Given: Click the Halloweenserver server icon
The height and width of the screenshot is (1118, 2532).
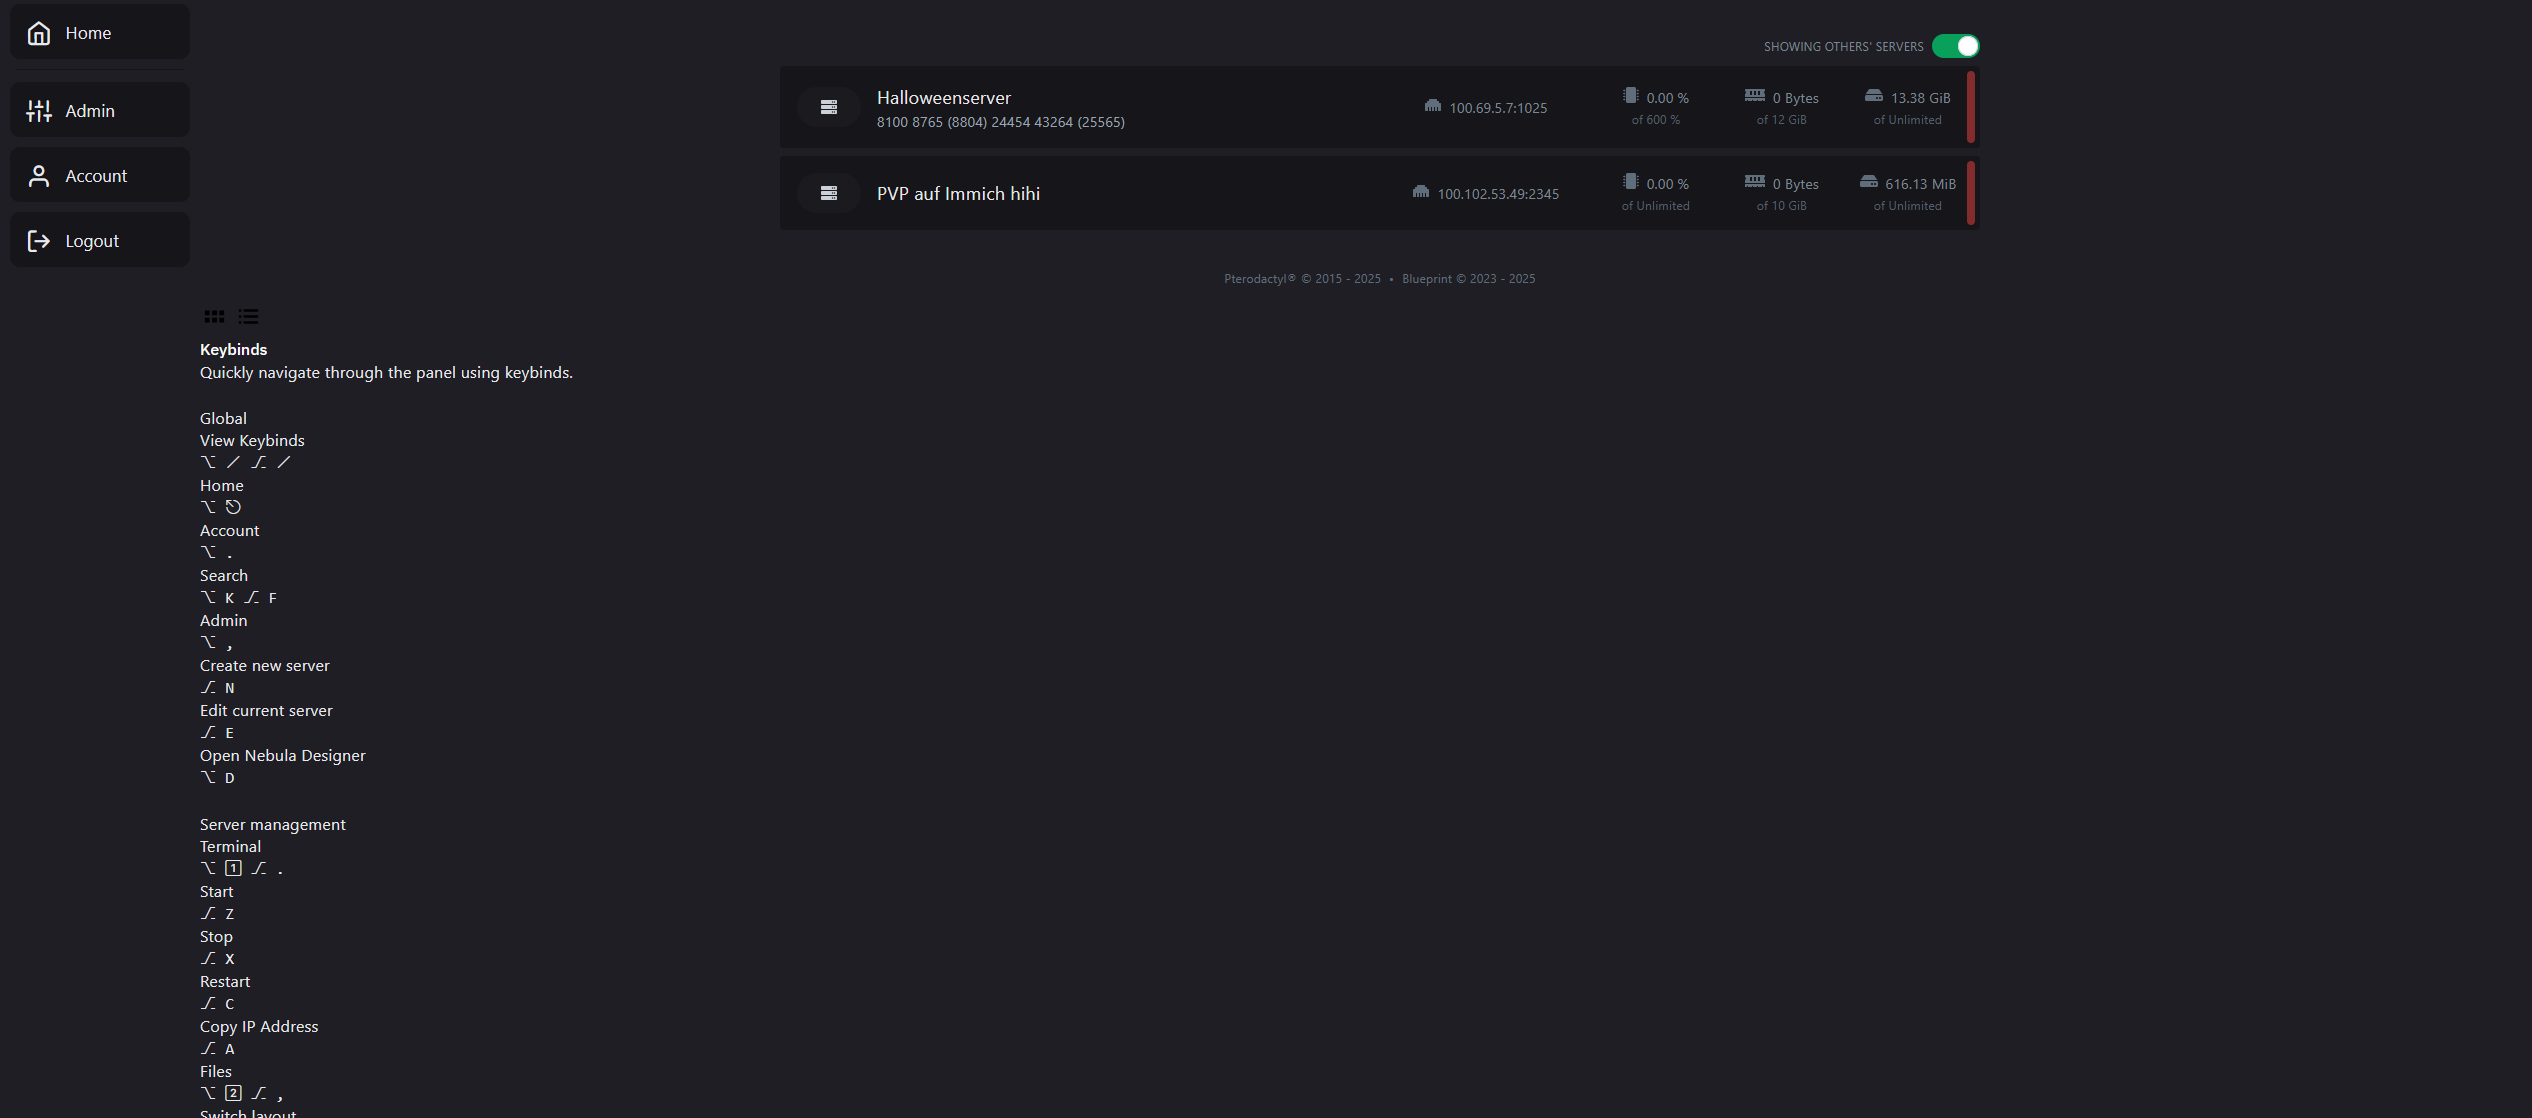Looking at the screenshot, I should (x=829, y=107).
